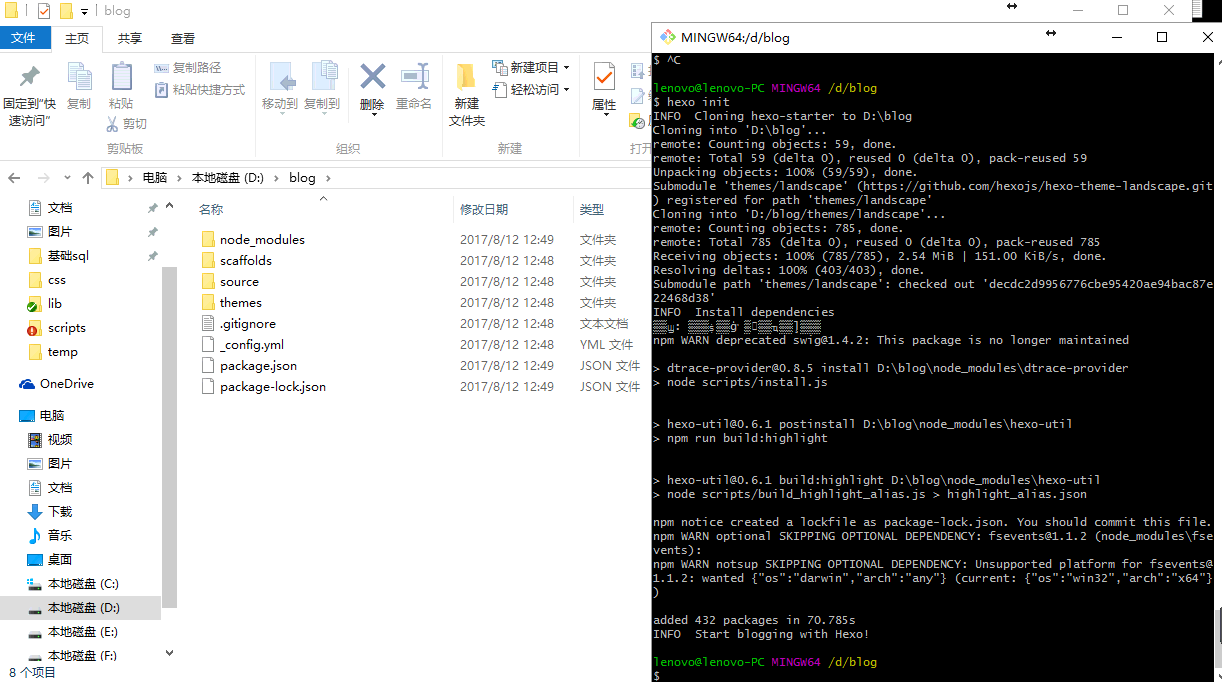Viewport: 1222px width, 682px height.
Task: Open the temp folder in the sidebar
Action: 63,352
